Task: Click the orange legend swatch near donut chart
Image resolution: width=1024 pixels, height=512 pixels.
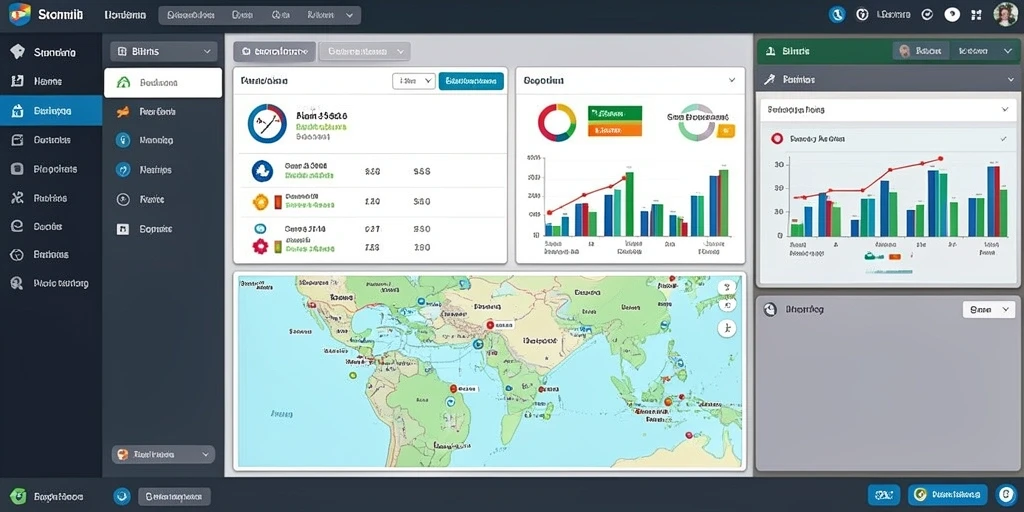Action: click(x=615, y=131)
